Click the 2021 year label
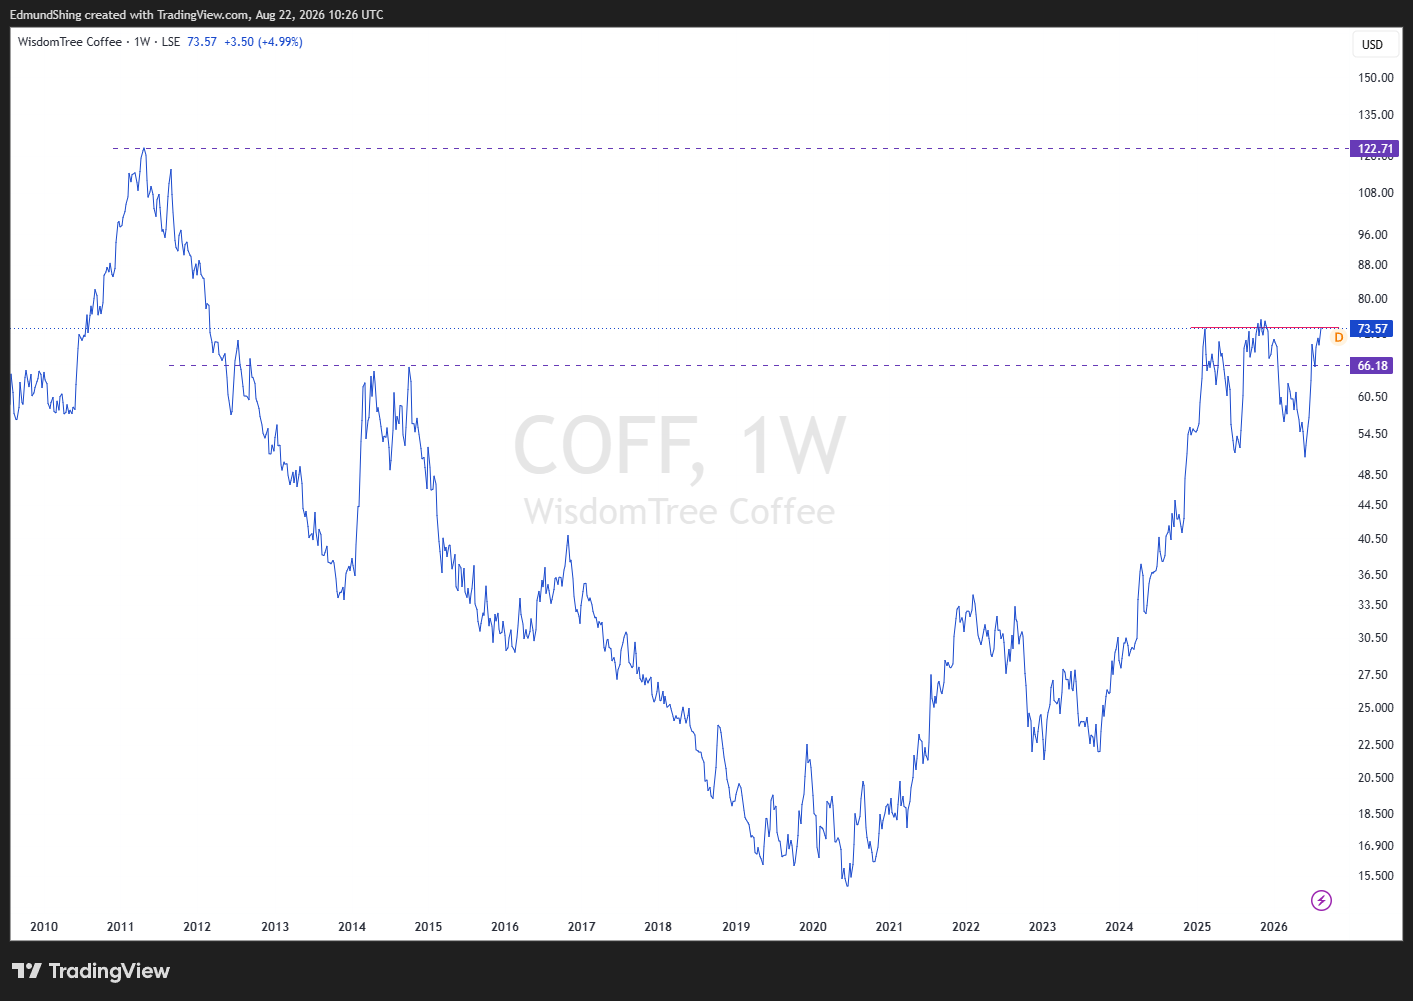 click(889, 927)
